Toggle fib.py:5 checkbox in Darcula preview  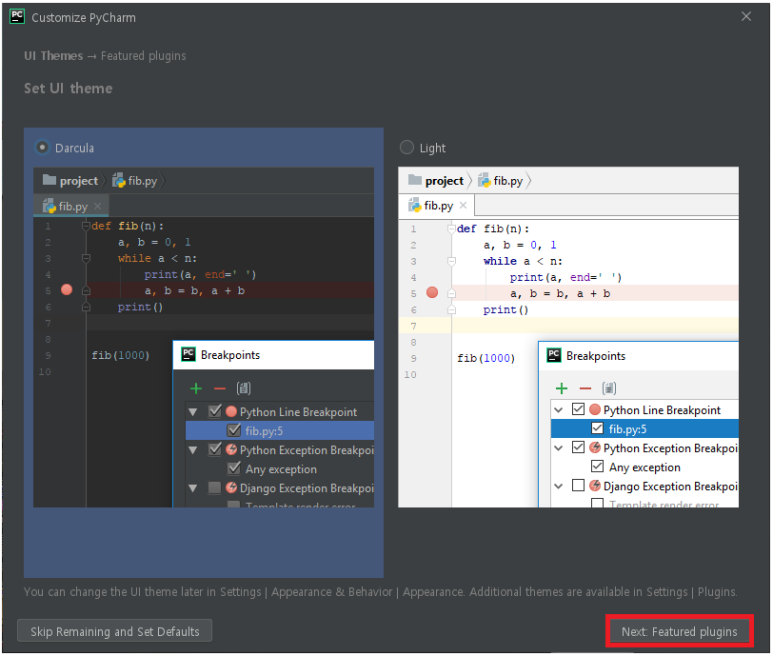click(x=234, y=430)
